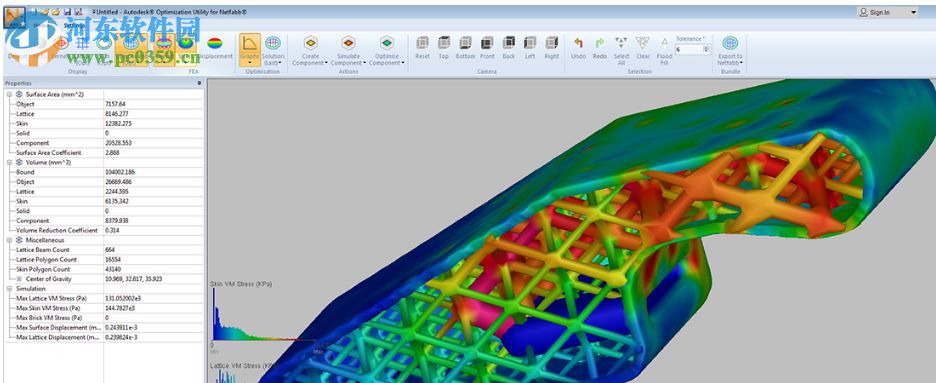This screenshot has width=936, height=383.
Task: Click the Lattice volume value 2244.595
Action: pos(116,192)
